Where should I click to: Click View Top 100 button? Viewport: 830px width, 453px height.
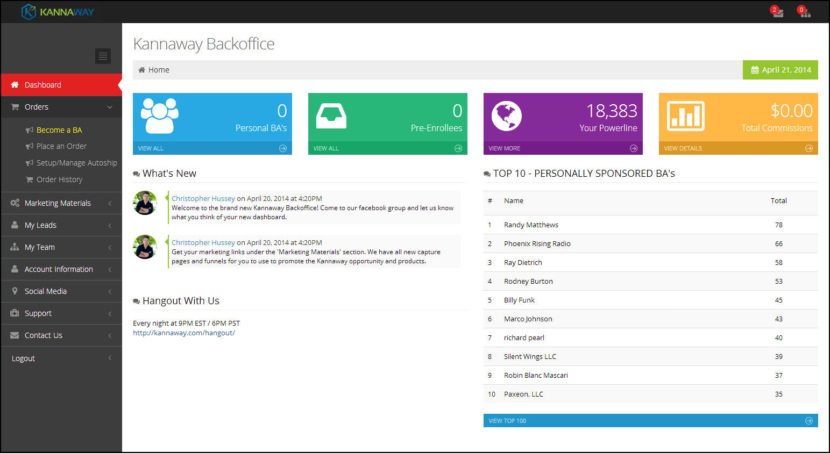point(649,421)
